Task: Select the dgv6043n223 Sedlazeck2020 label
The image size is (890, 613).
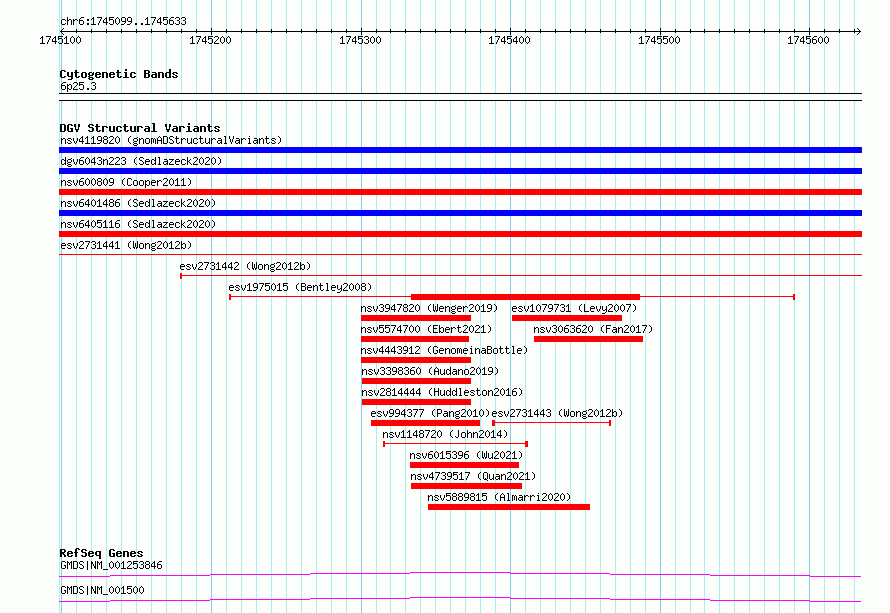Action: tap(141, 161)
